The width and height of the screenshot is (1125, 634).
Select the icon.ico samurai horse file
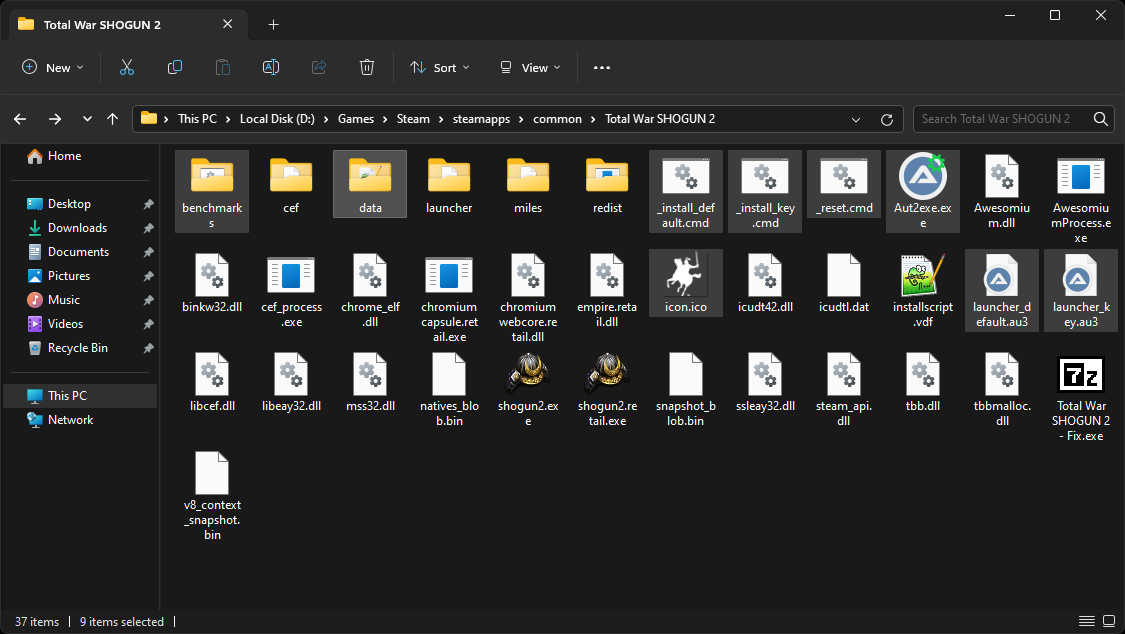pos(686,275)
